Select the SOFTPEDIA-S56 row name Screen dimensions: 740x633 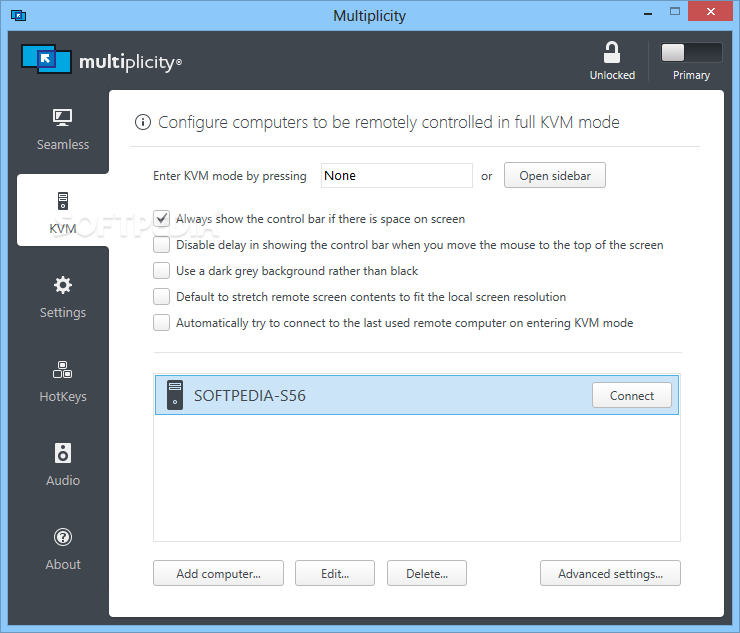250,396
